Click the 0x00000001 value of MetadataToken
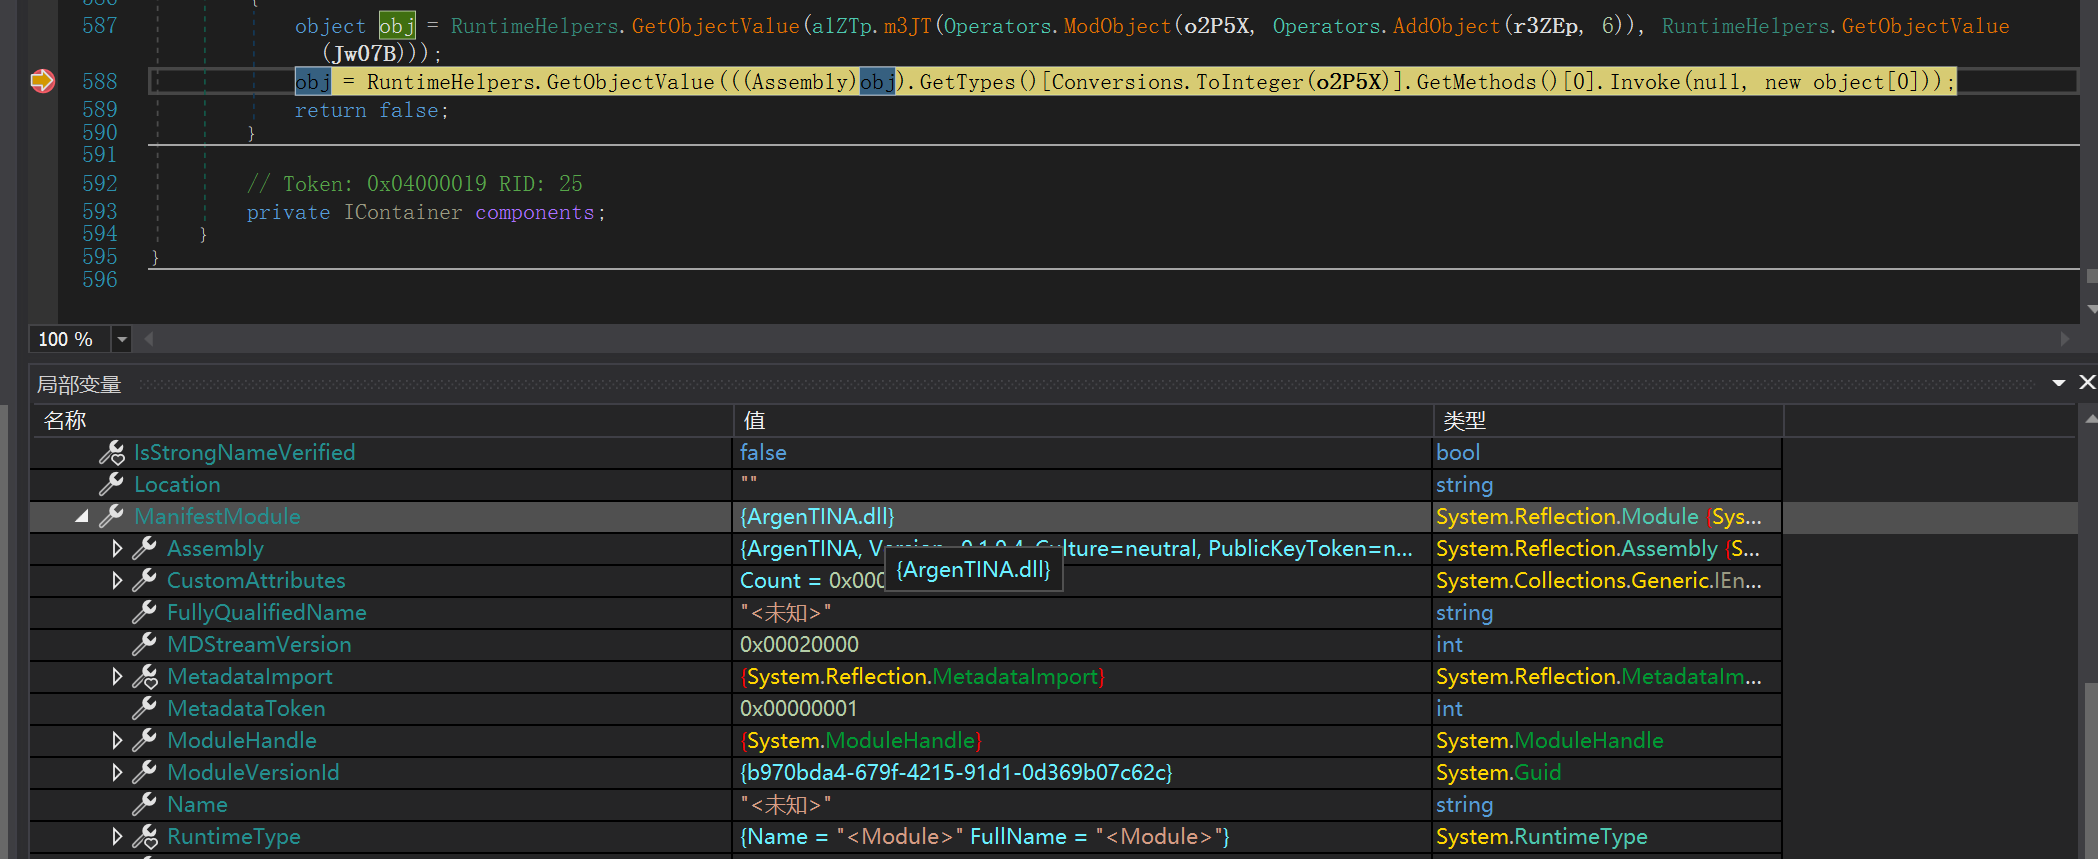Screen dimensions: 2098x859 pyautogui.click(x=798, y=709)
